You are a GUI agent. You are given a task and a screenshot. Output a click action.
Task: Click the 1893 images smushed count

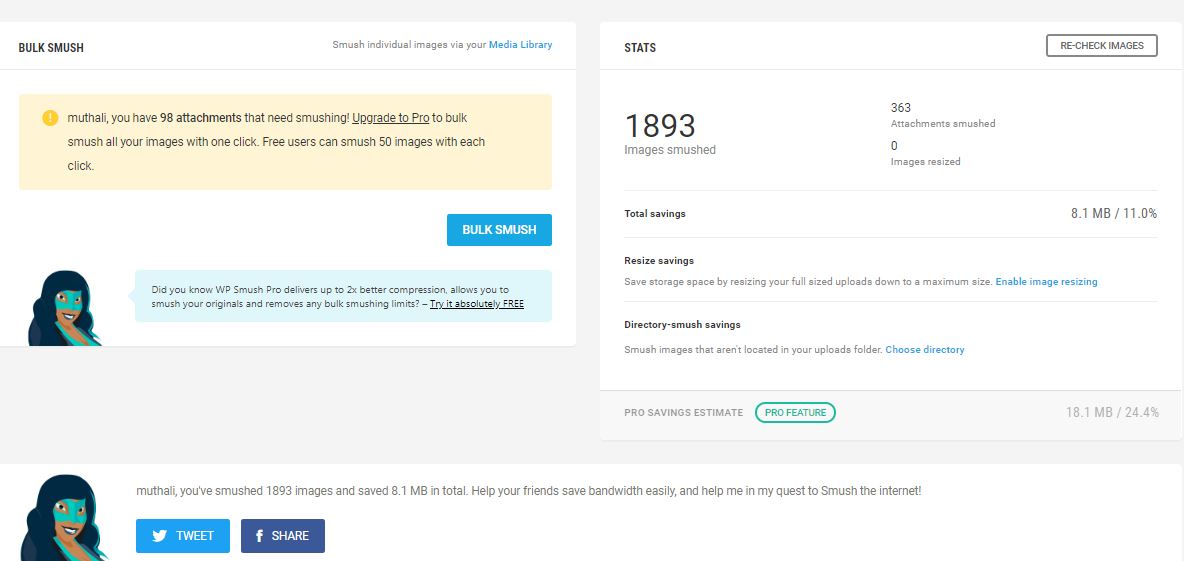click(x=660, y=126)
